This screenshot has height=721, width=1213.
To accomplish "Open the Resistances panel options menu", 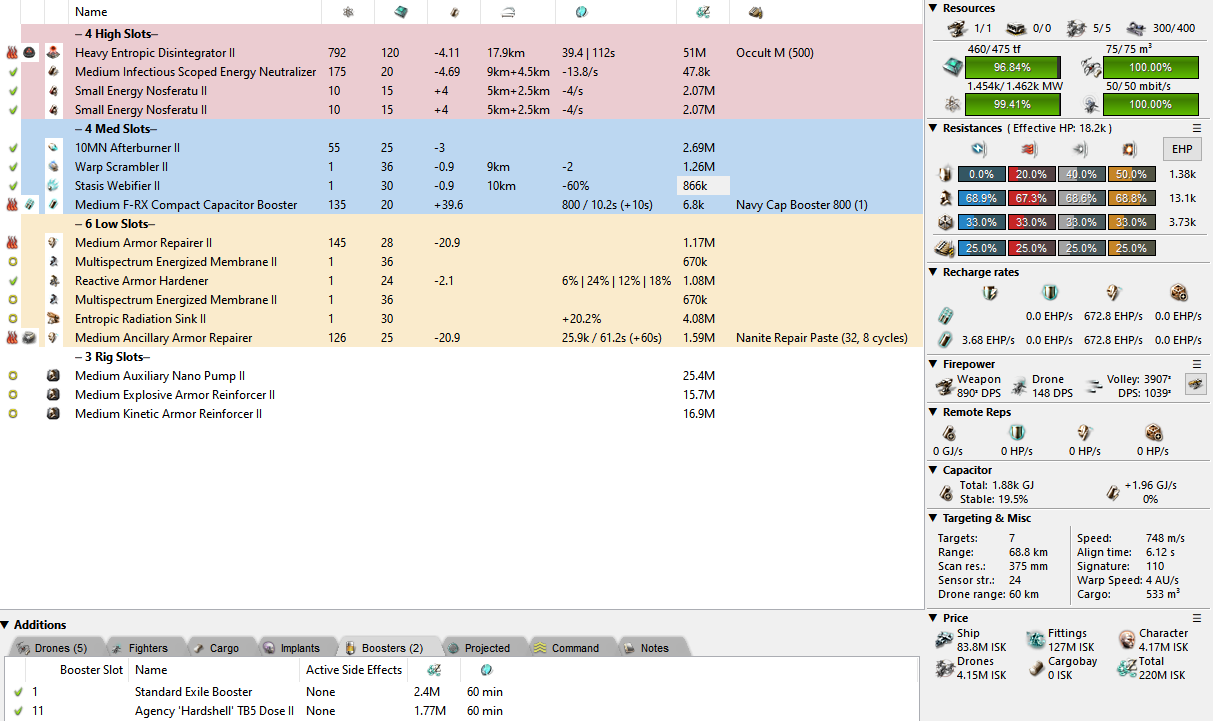I will [x=1197, y=129].
